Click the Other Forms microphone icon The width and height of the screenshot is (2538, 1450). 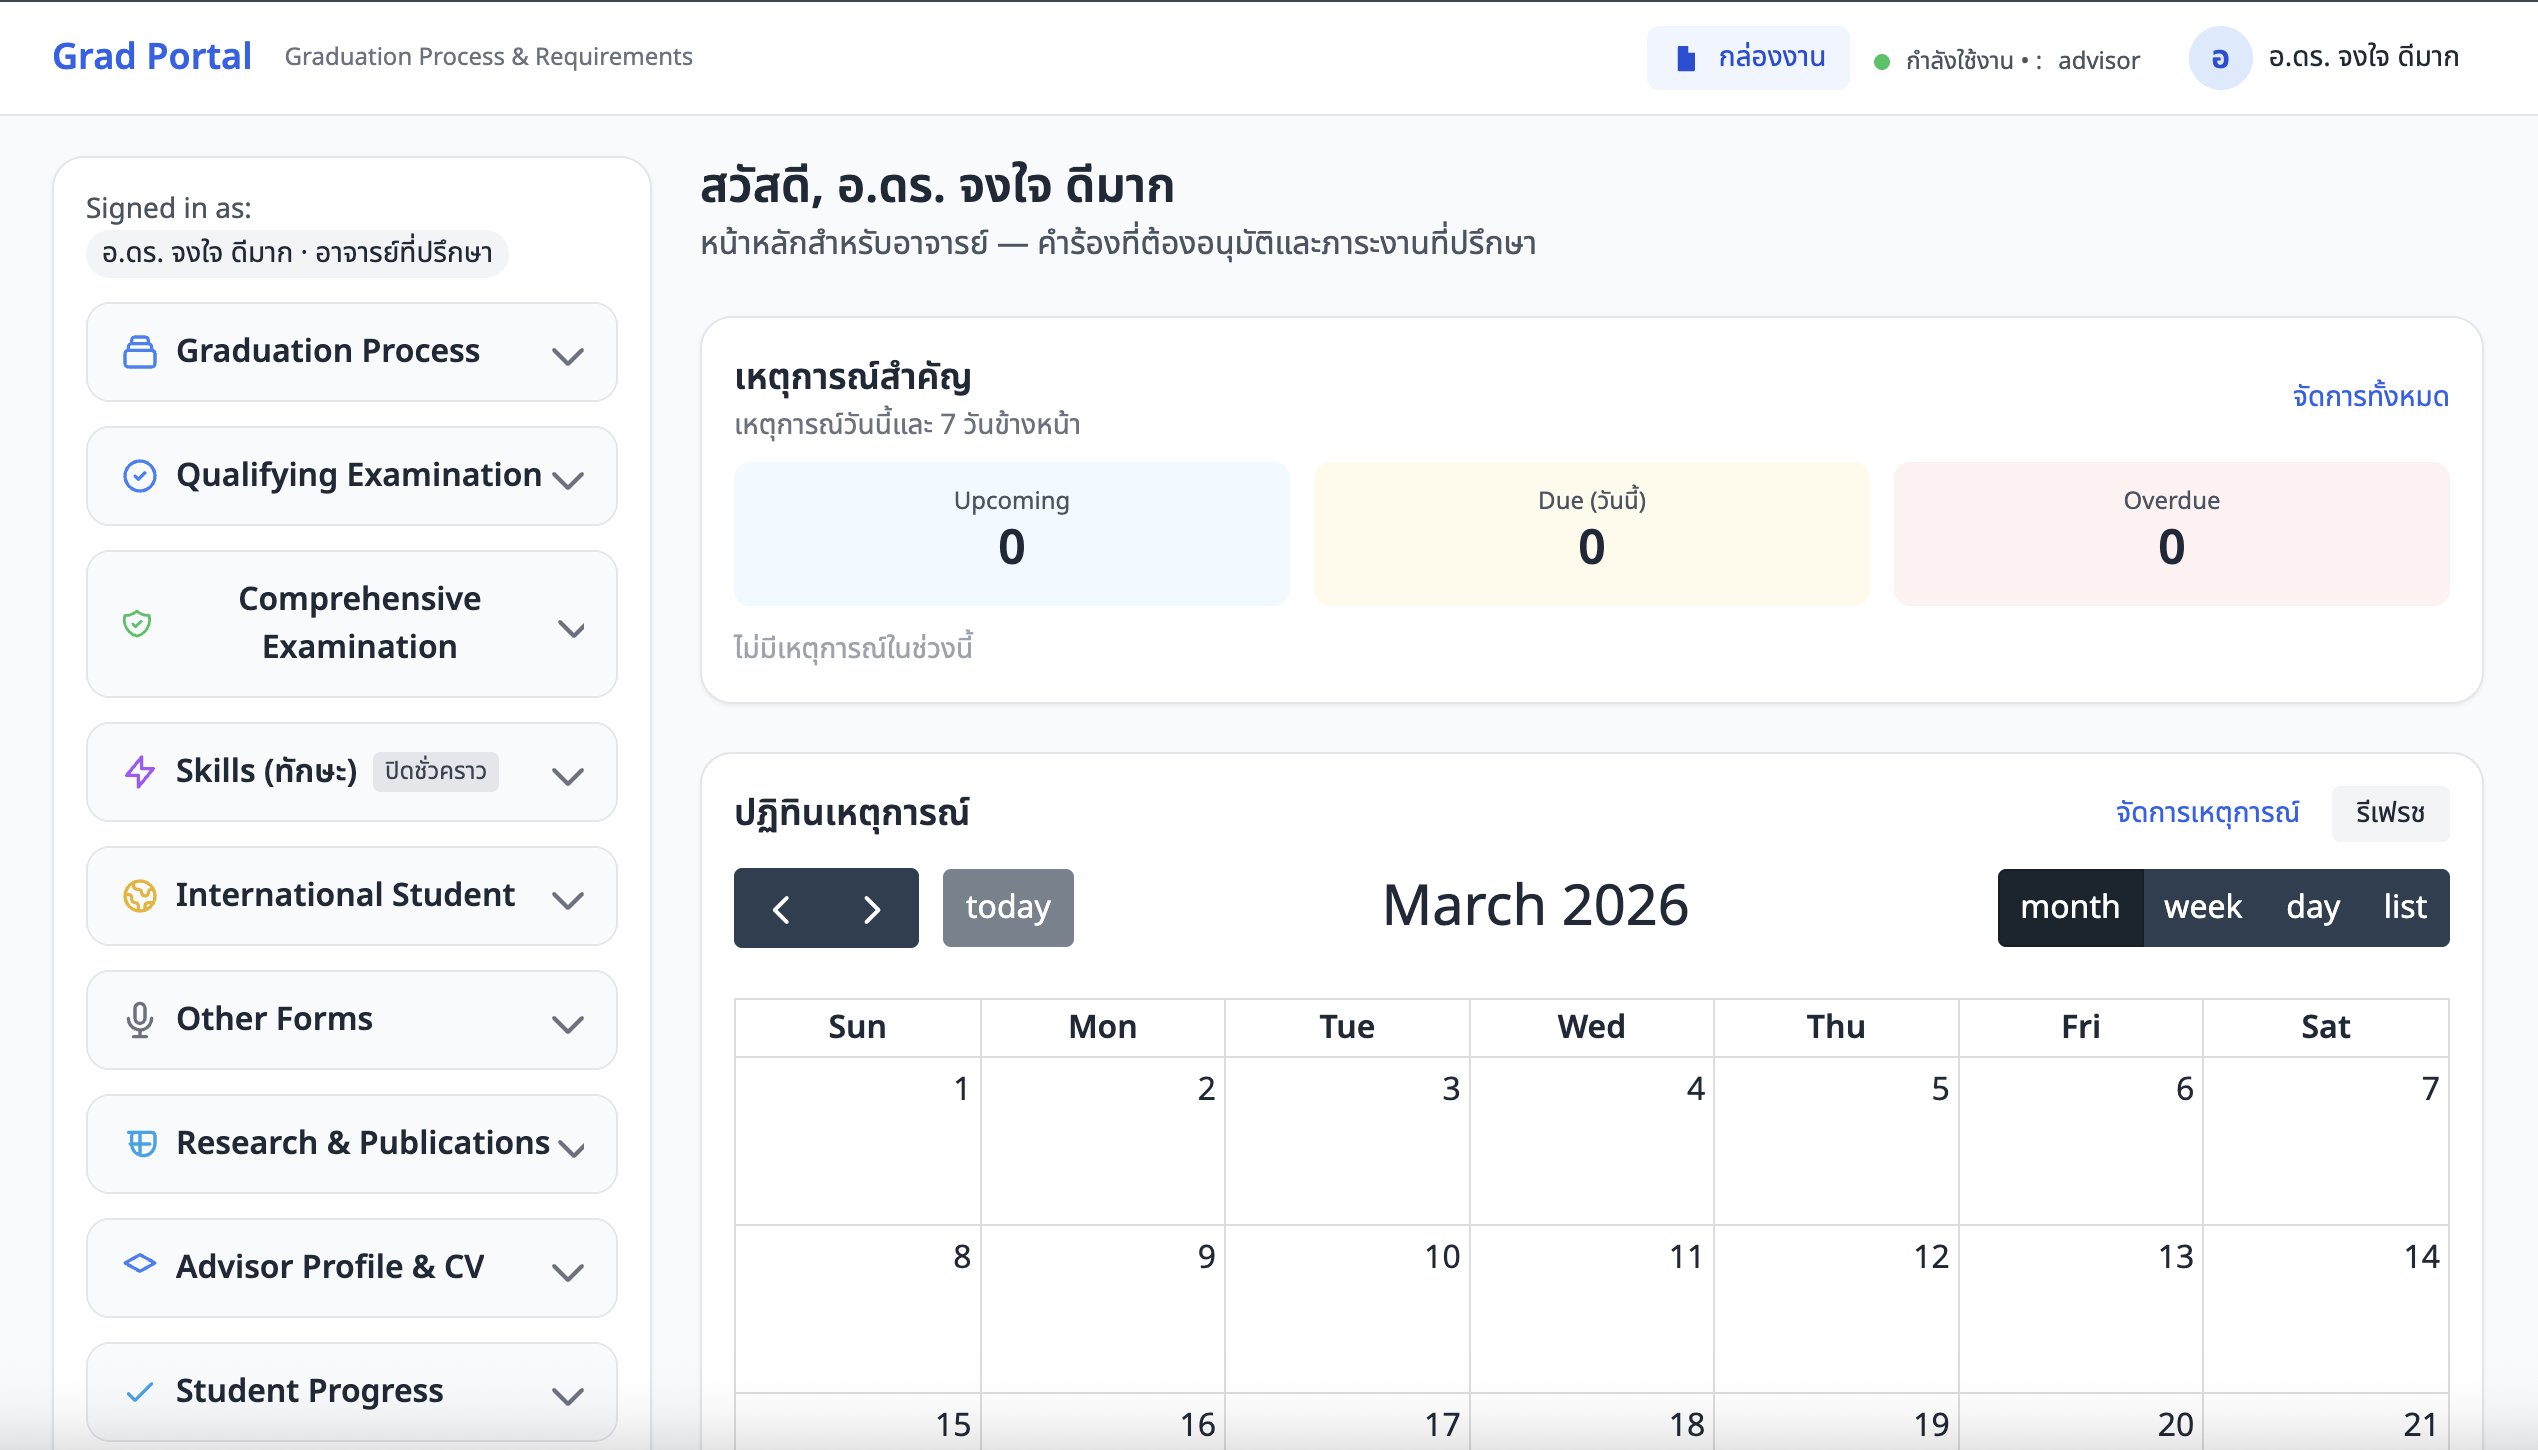point(139,1019)
